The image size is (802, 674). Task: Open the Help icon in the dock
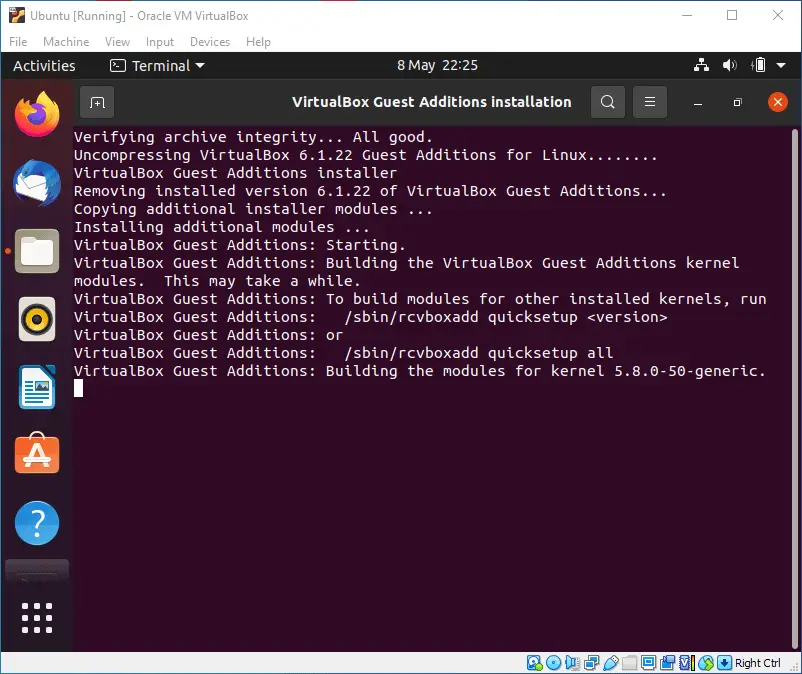[x=37, y=523]
